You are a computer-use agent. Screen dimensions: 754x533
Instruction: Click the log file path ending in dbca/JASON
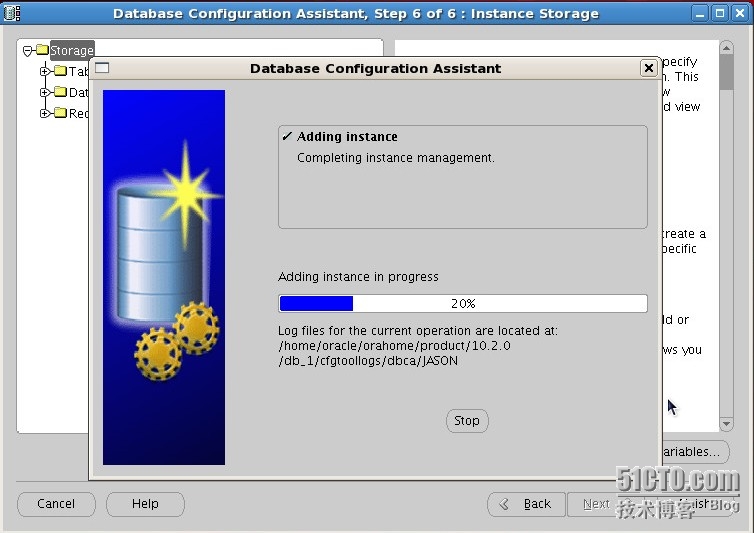coord(394,353)
